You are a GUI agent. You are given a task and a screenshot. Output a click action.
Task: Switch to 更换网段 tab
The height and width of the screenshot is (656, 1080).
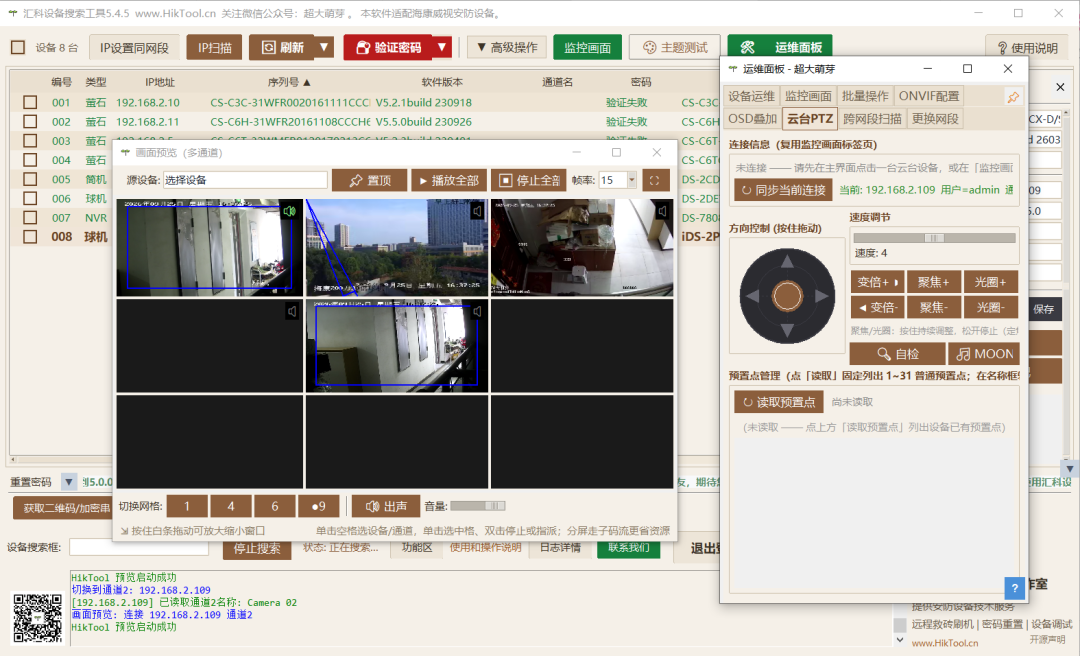click(935, 119)
